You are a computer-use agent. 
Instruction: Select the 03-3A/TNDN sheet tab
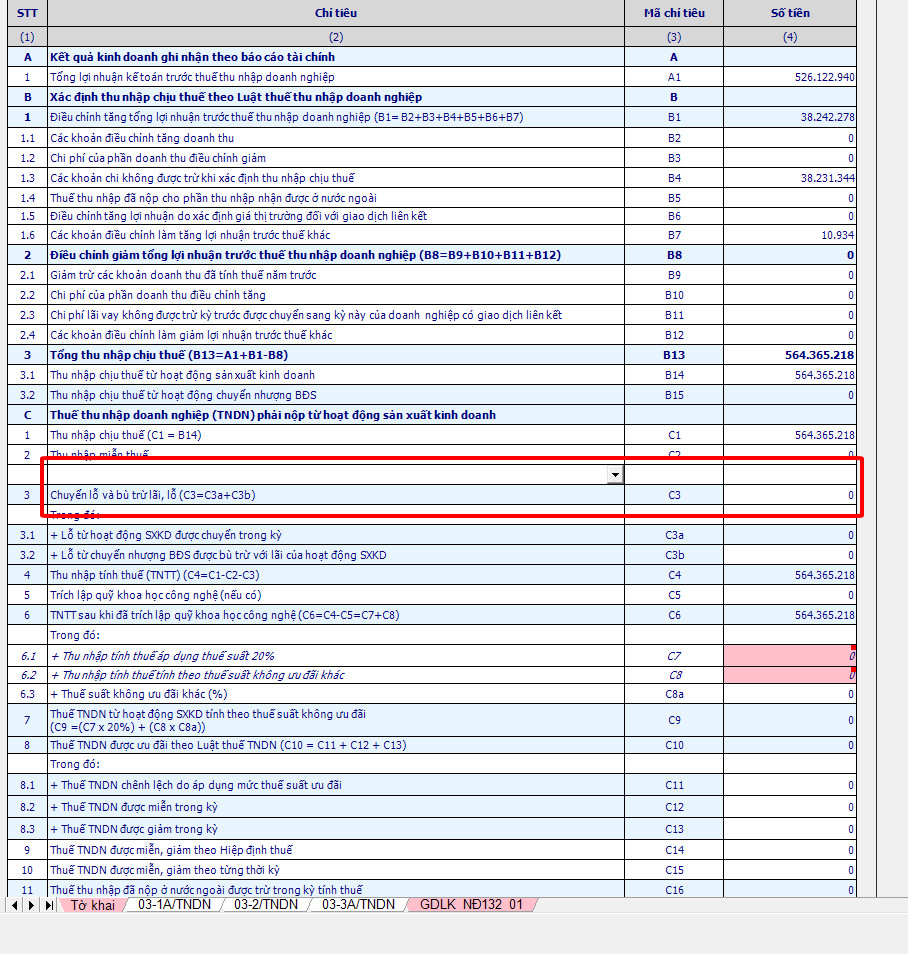click(x=358, y=905)
